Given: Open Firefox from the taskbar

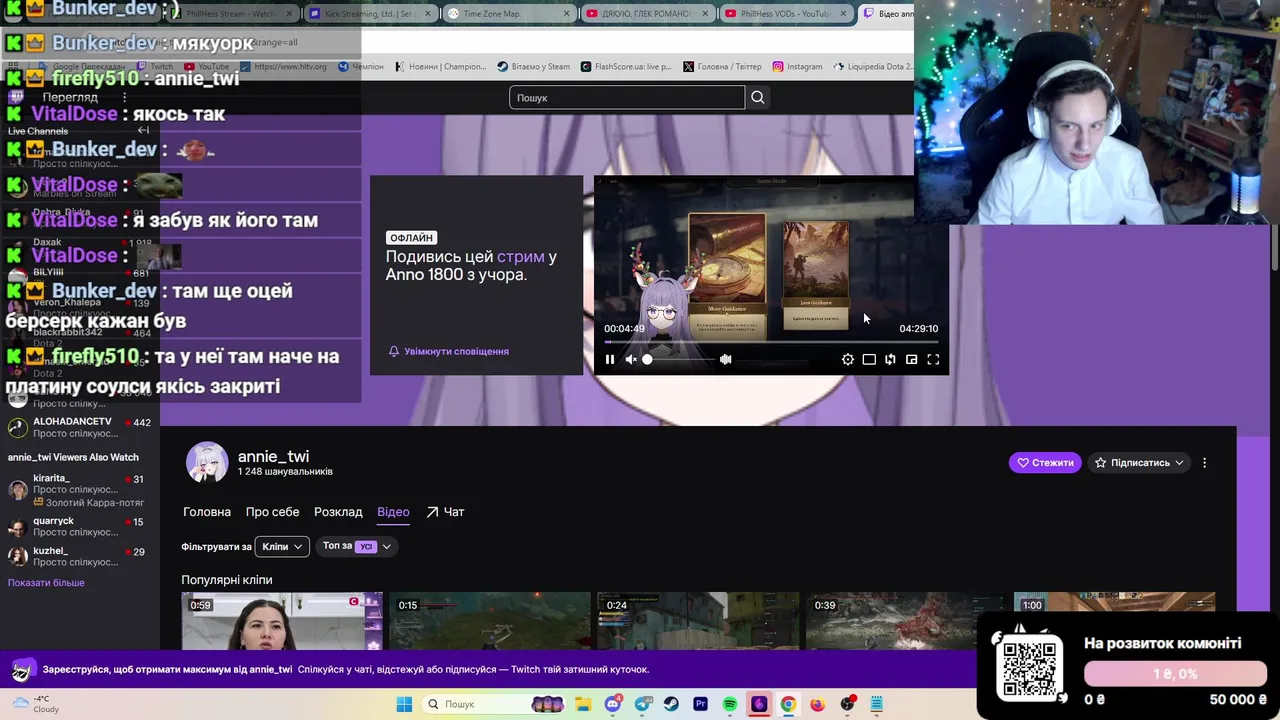Looking at the screenshot, I should tap(817, 704).
